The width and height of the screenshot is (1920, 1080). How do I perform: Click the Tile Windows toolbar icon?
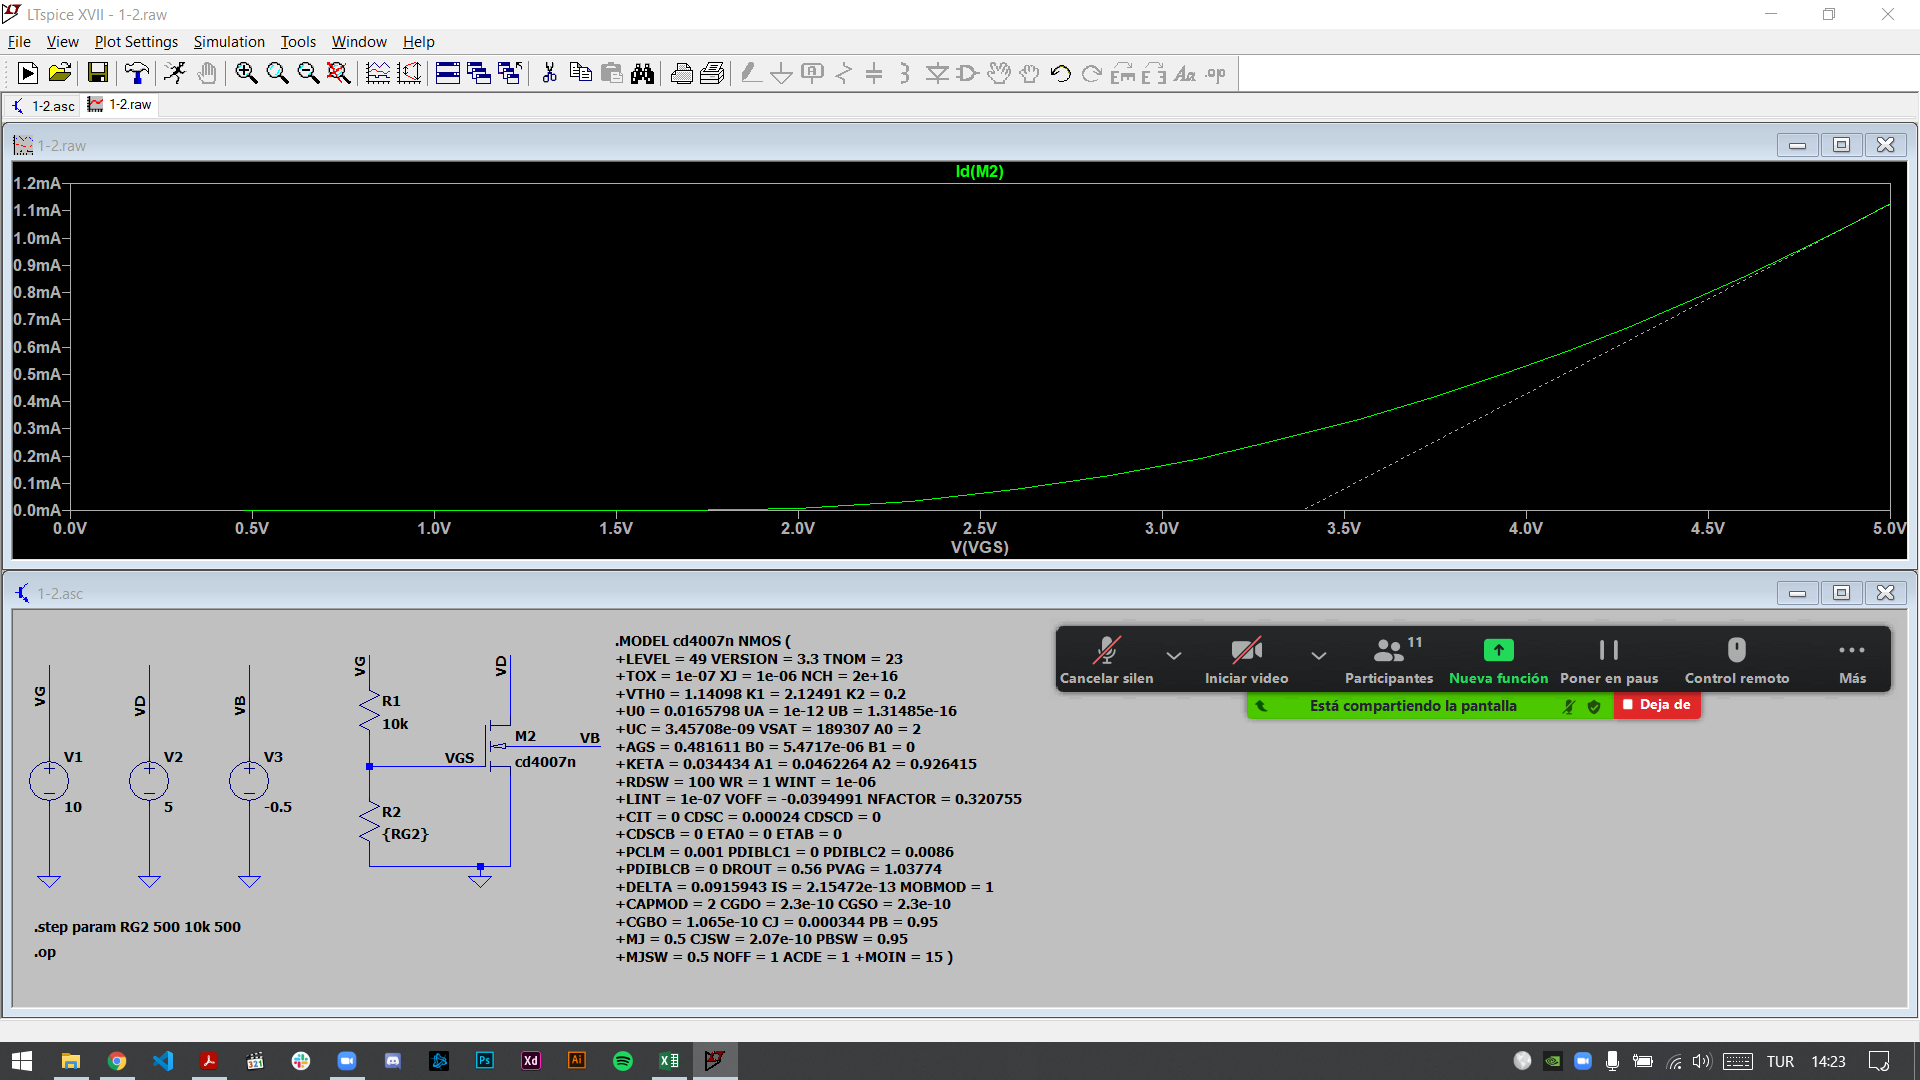pyautogui.click(x=447, y=73)
